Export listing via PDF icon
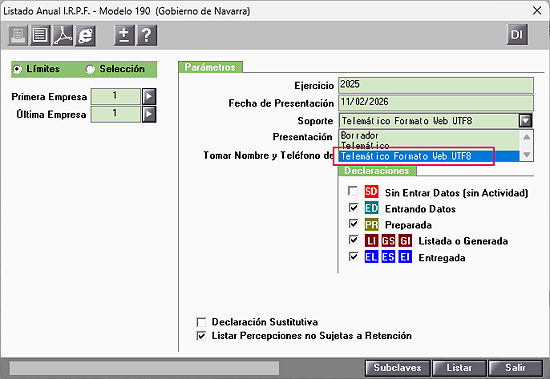The width and height of the screenshot is (550, 379). (x=62, y=35)
